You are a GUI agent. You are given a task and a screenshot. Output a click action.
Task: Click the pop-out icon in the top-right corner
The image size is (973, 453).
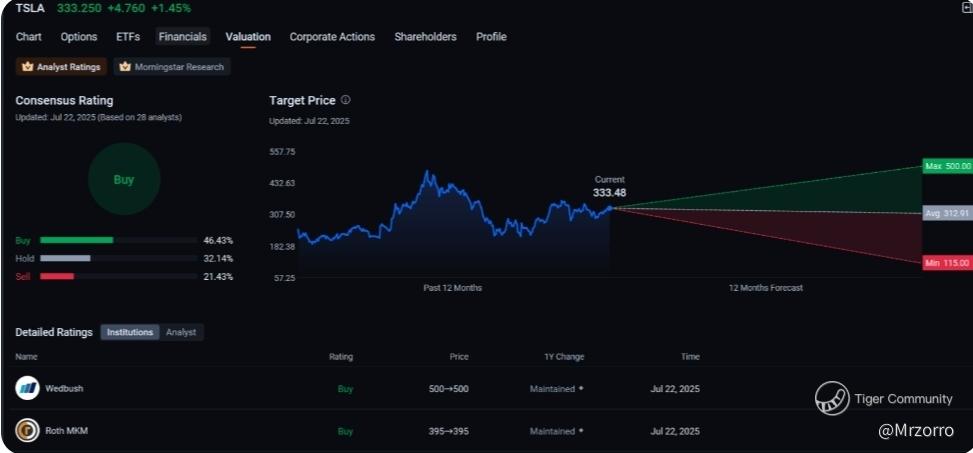pos(966,8)
